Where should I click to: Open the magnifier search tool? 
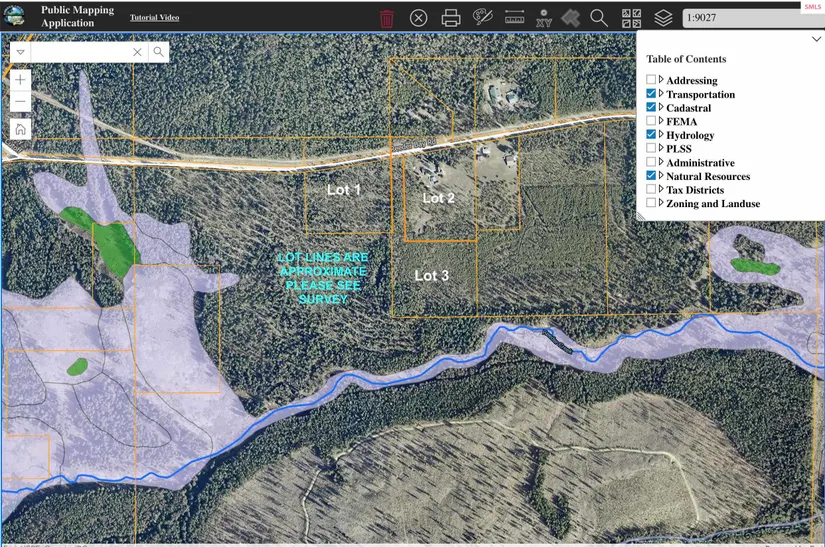coord(599,18)
